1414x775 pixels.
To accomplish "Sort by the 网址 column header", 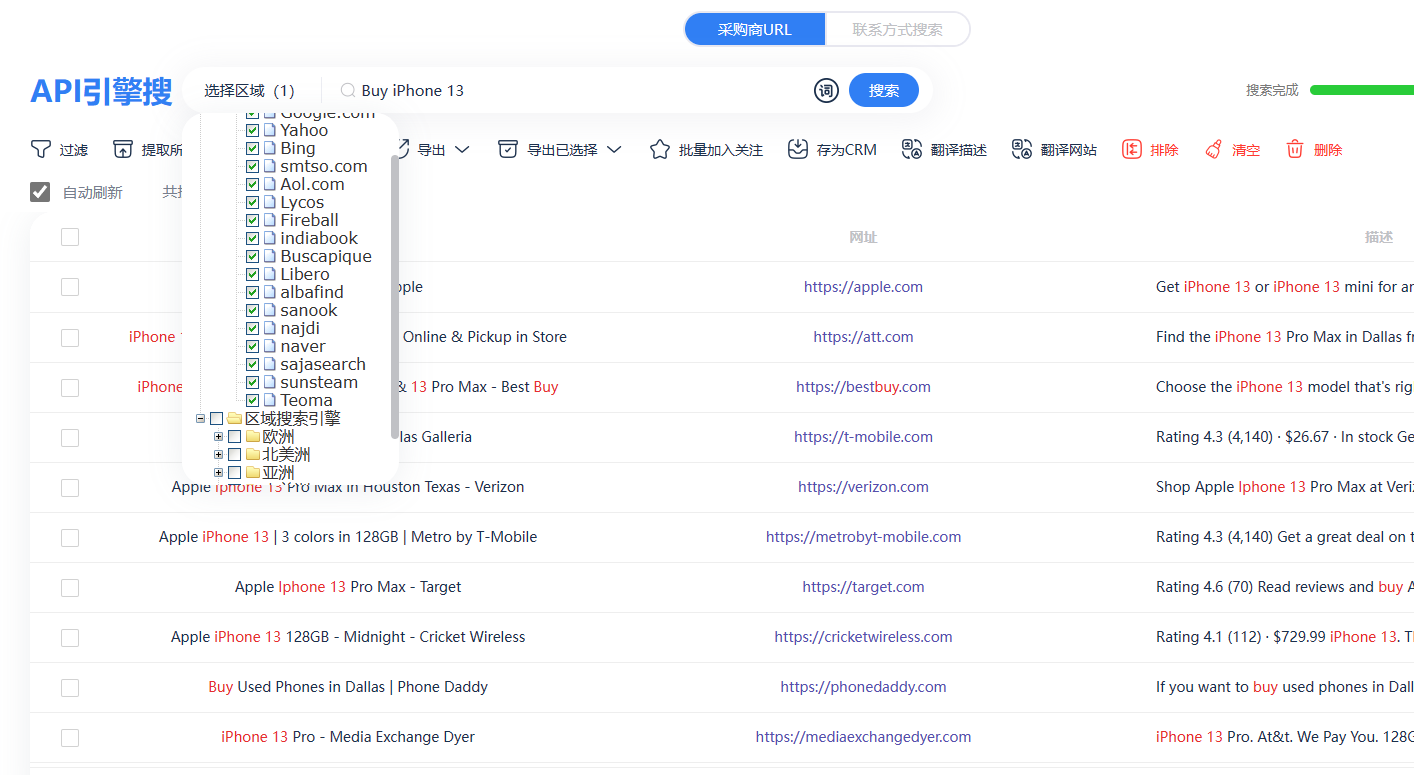I will tap(863, 237).
